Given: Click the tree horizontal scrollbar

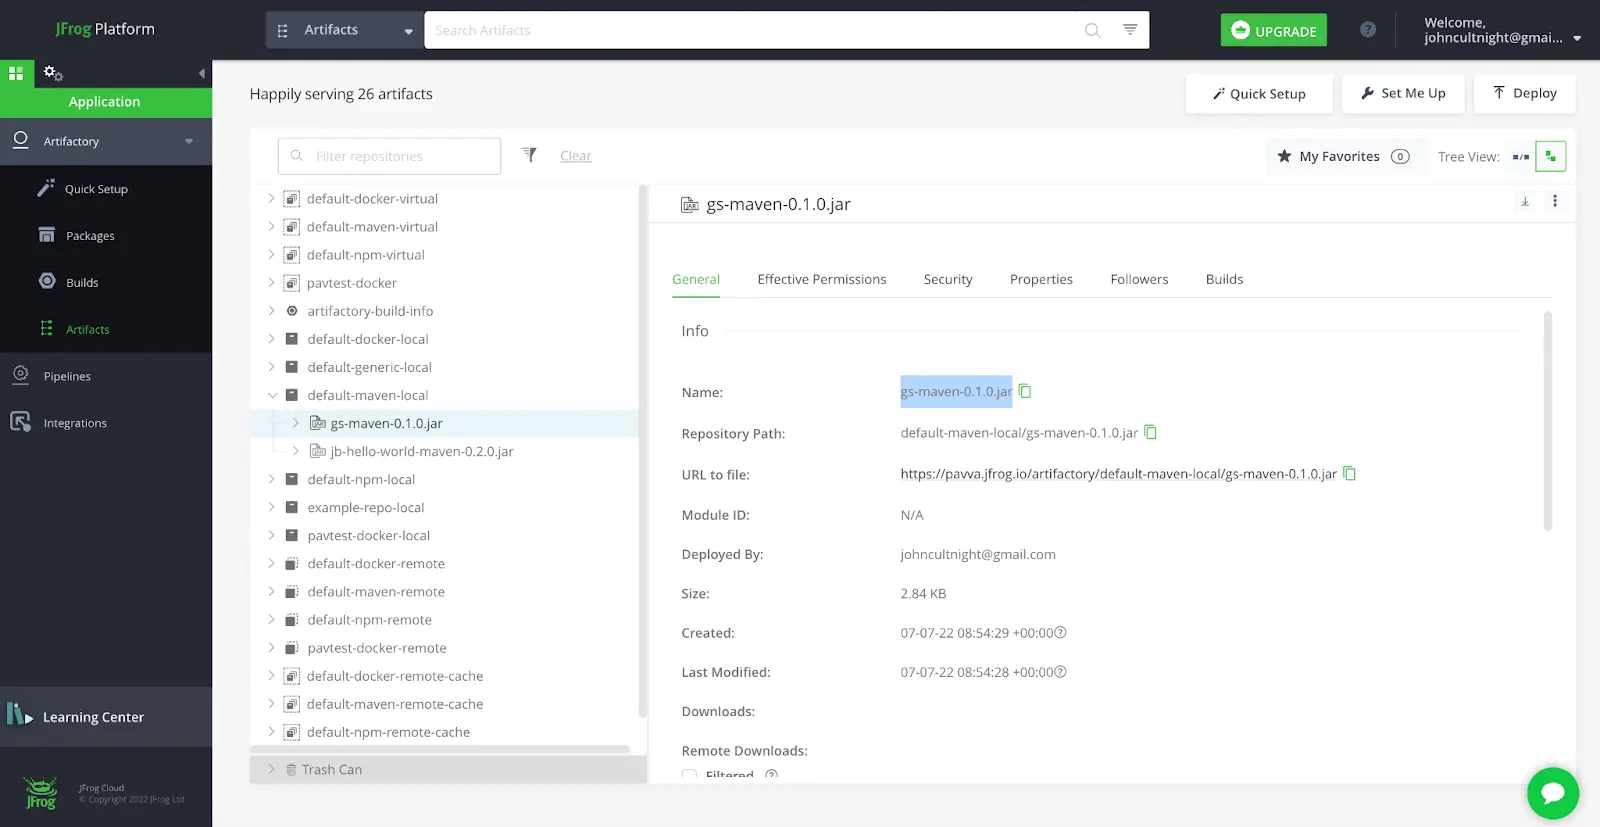Looking at the screenshot, I should coord(440,749).
